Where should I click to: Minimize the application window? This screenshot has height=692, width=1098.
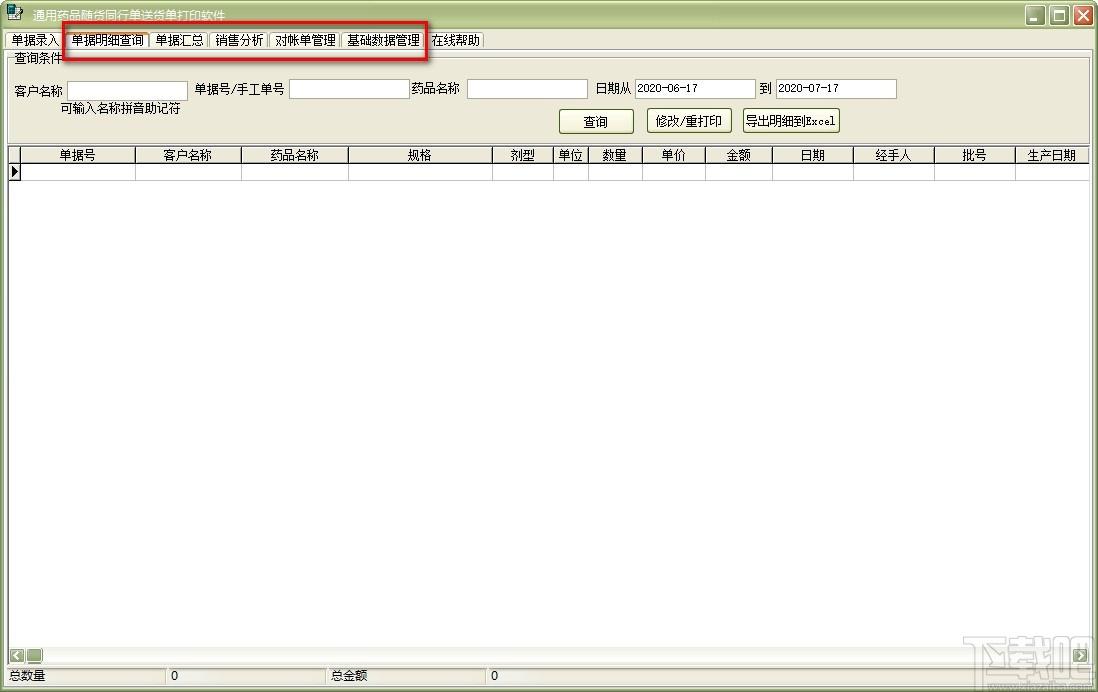(x=1035, y=15)
